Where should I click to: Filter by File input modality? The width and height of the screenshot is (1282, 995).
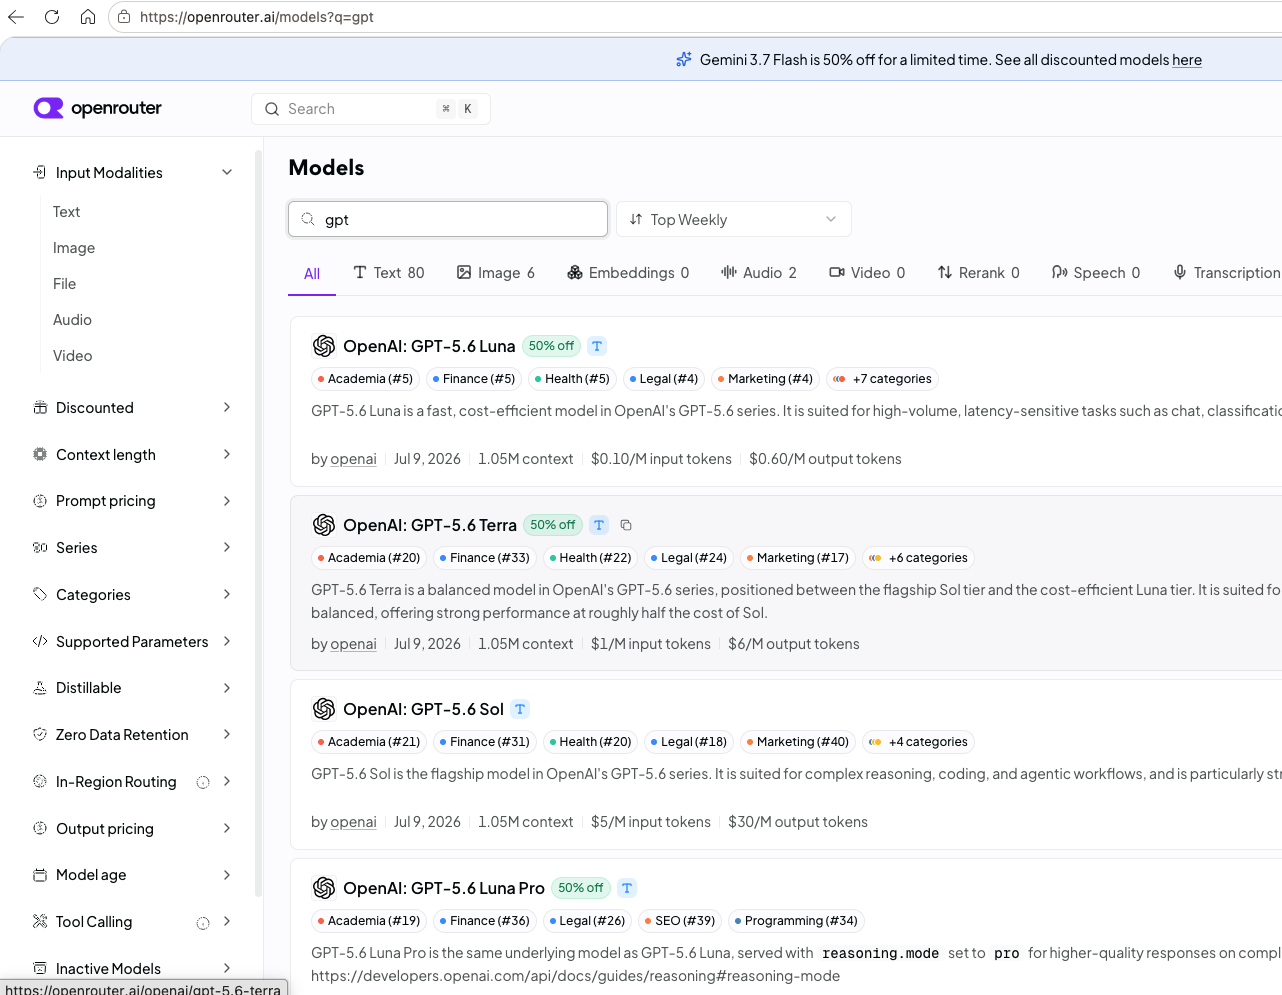(65, 284)
